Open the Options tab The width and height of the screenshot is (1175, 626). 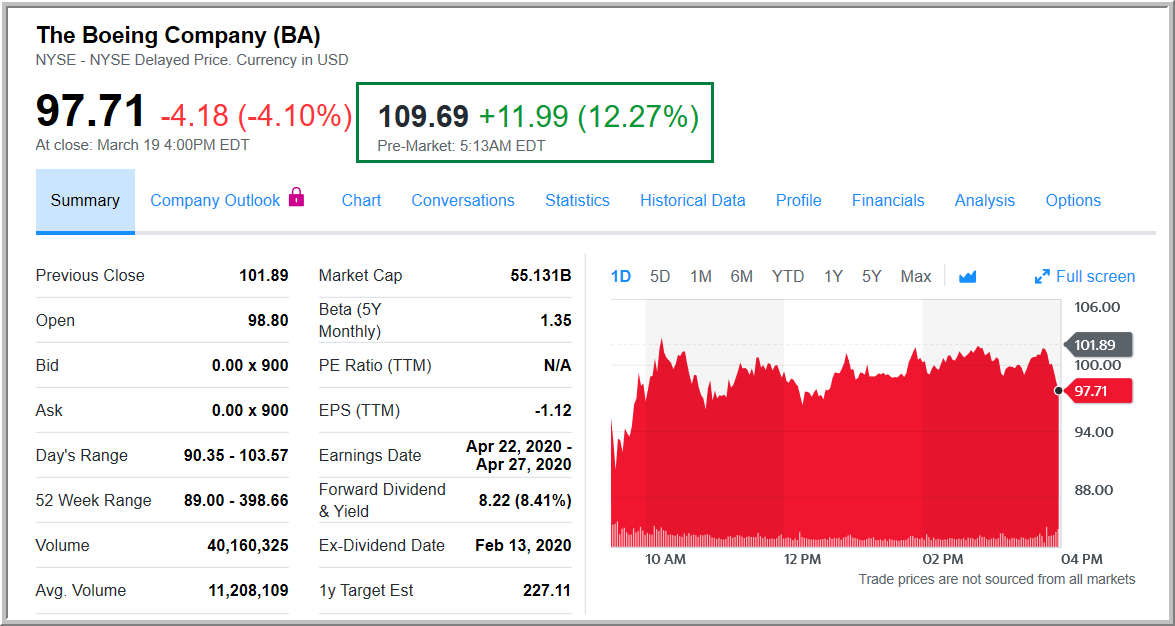tap(1073, 200)
